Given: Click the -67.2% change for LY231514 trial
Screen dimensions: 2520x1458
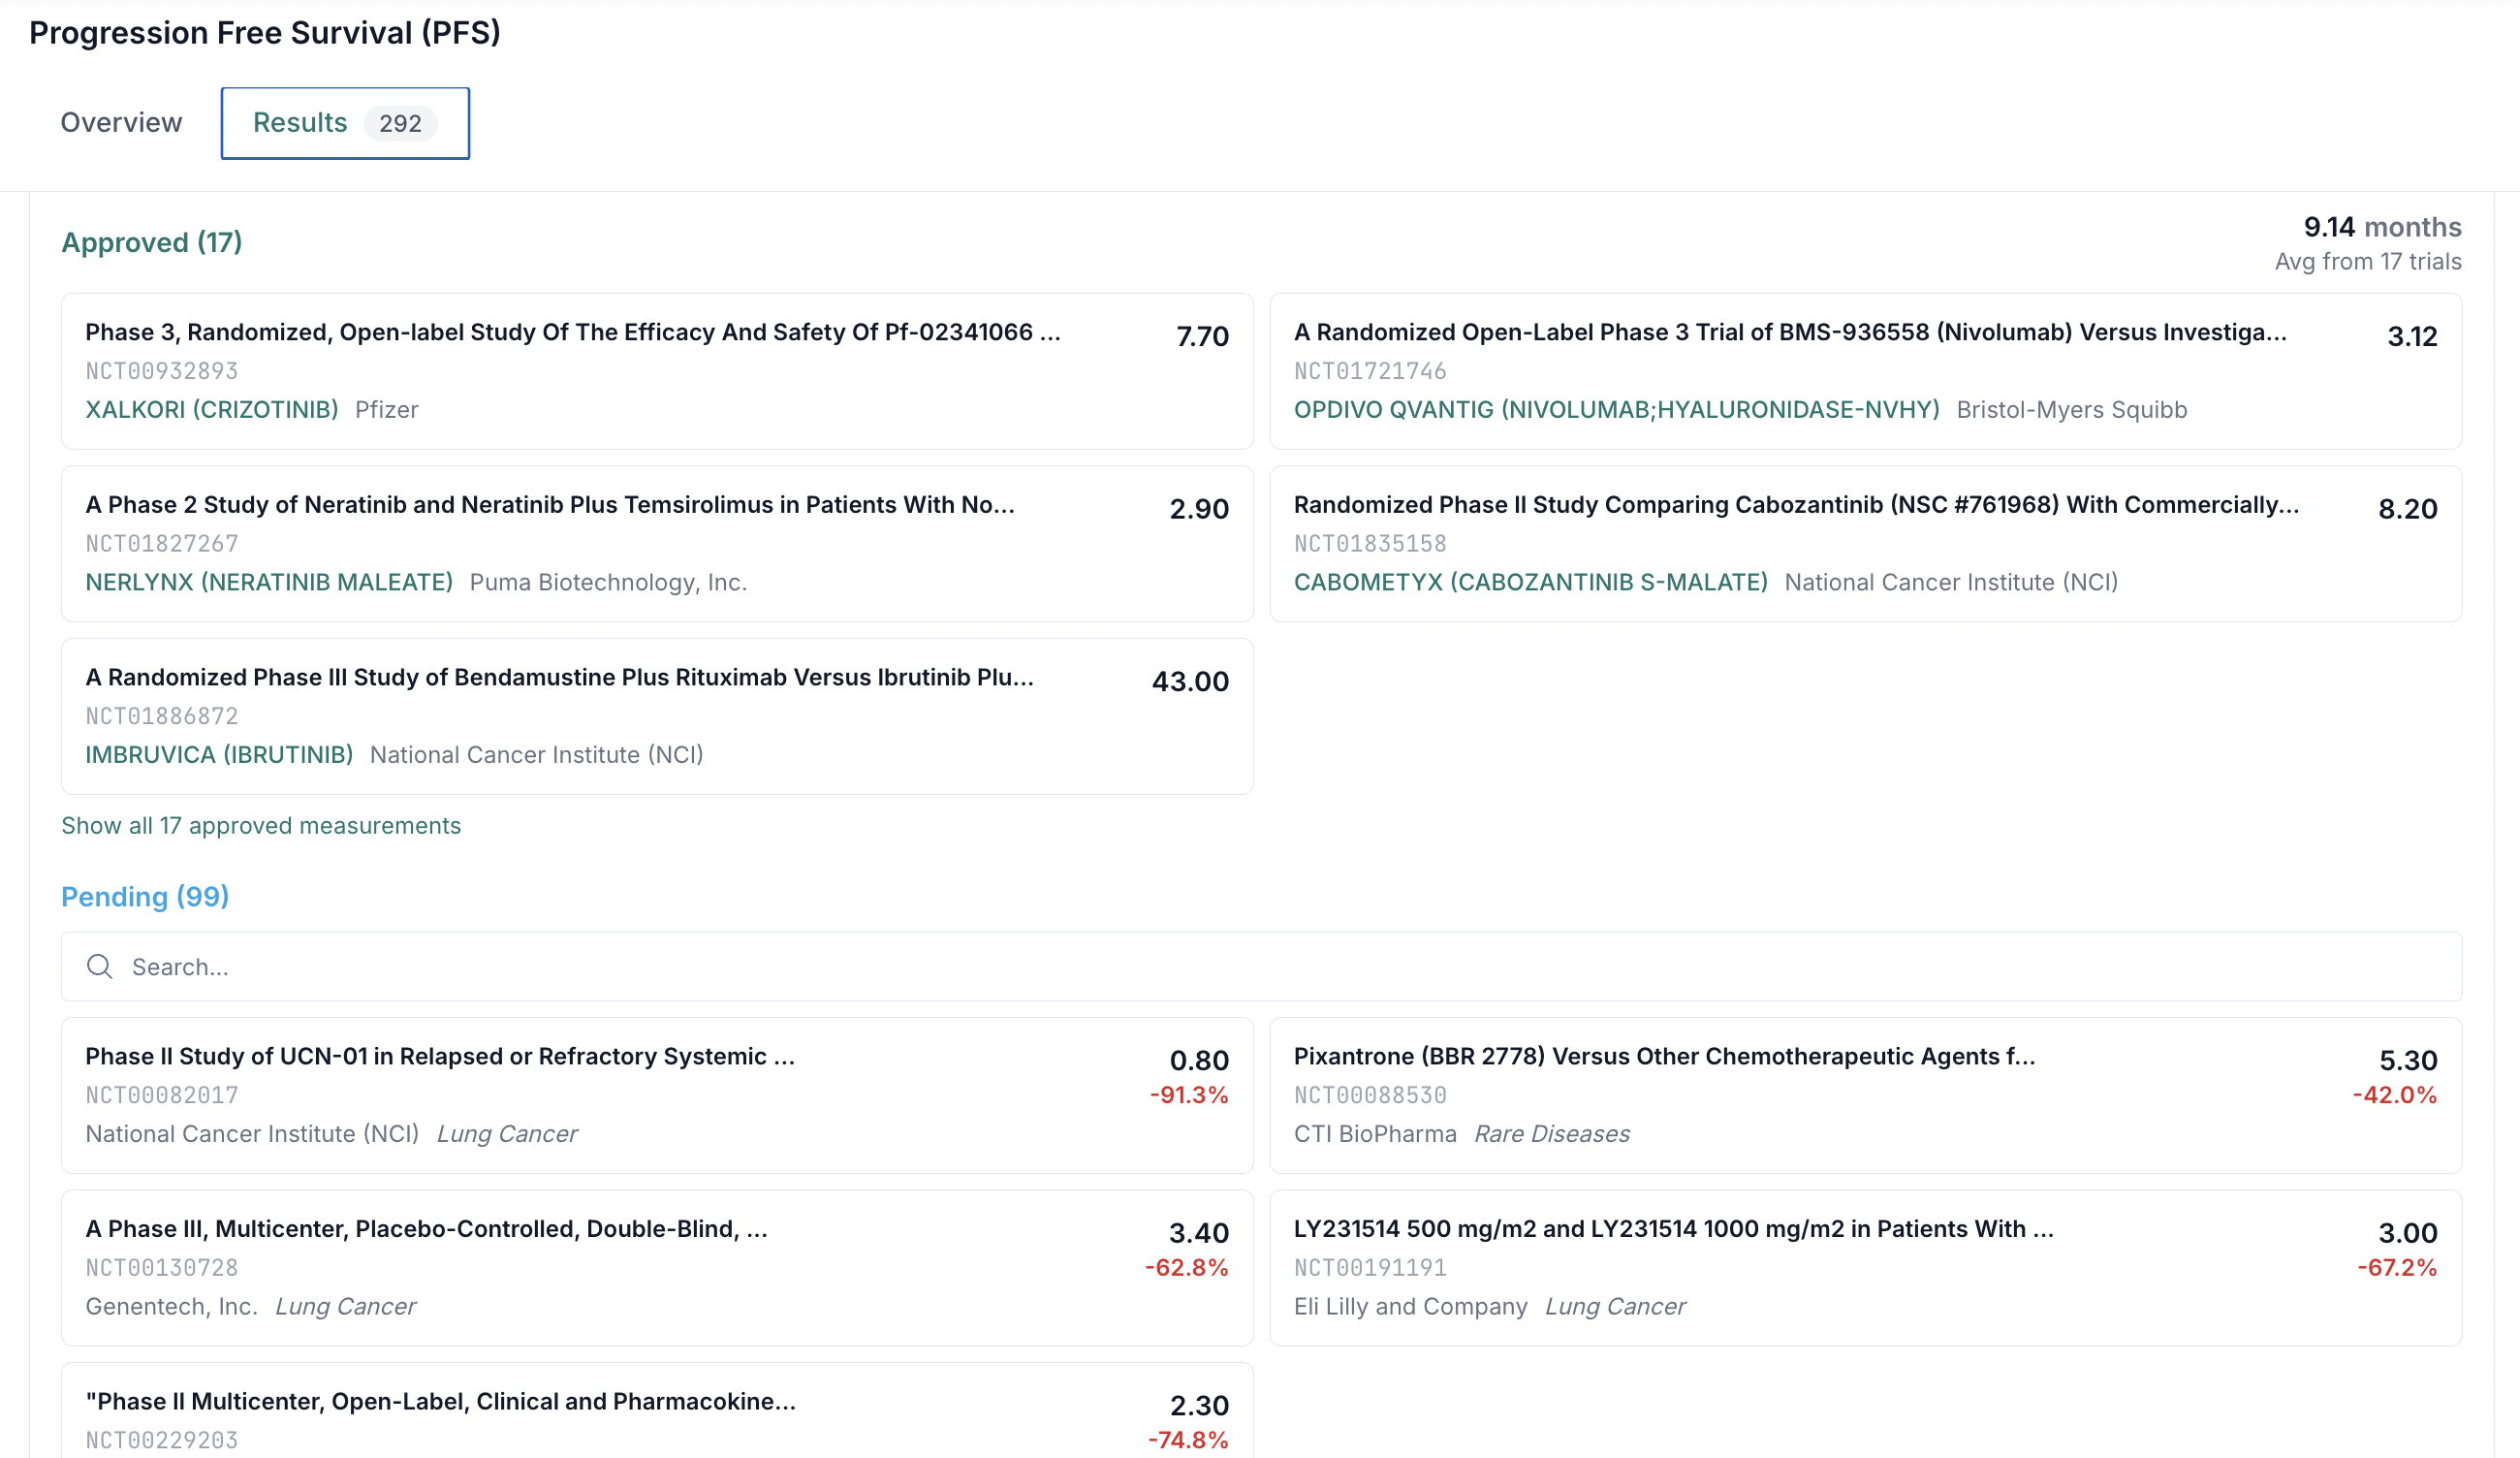Looking at the screenshot, I should click(x=2397, y=1267).
